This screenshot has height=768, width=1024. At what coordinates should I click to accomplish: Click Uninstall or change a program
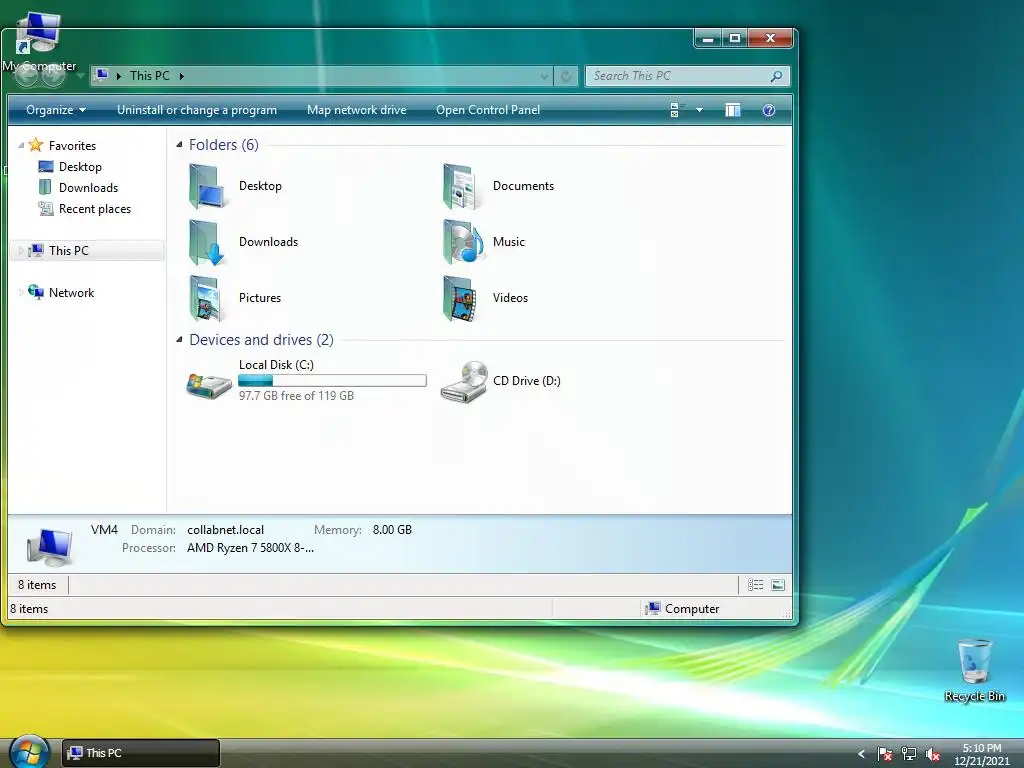197,110
